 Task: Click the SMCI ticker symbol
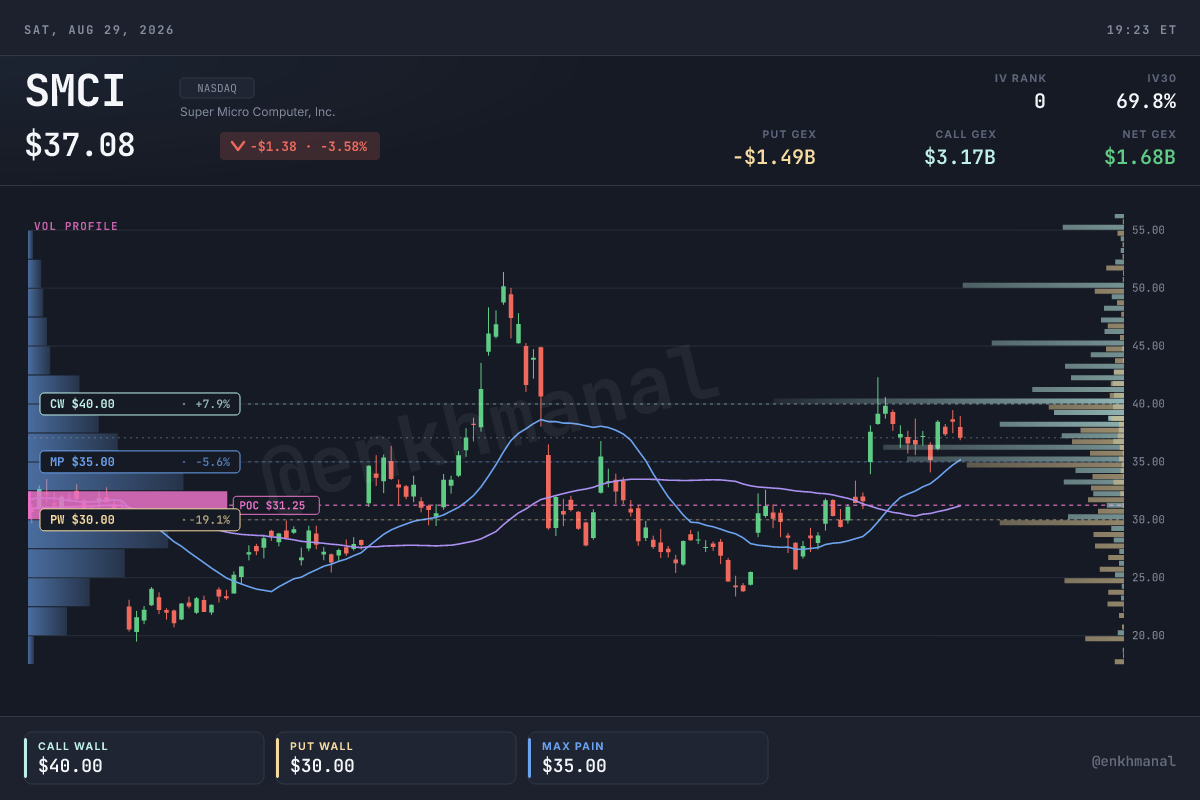75,92
